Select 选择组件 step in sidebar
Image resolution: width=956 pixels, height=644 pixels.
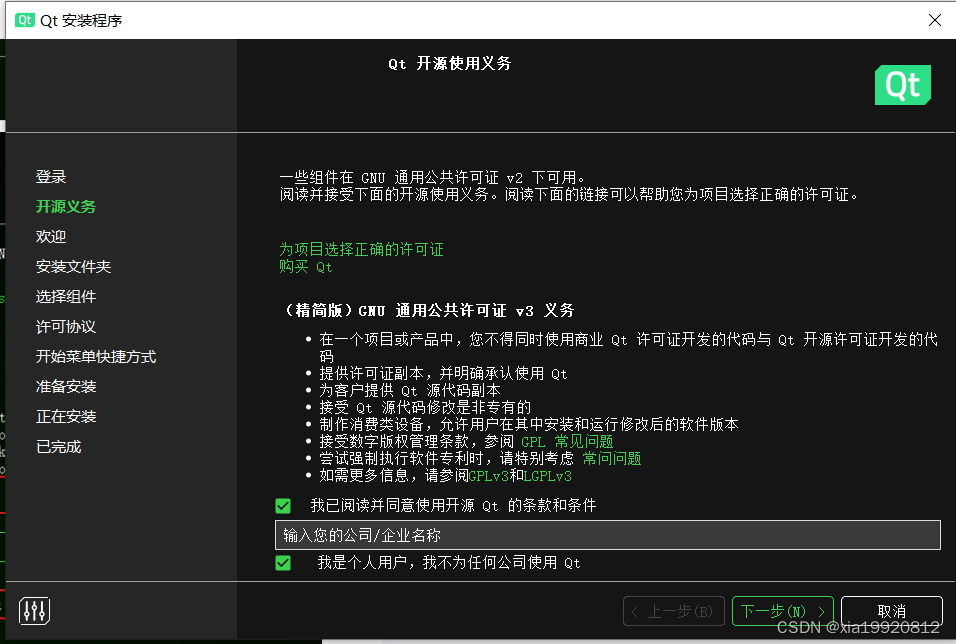click(66, 296)
